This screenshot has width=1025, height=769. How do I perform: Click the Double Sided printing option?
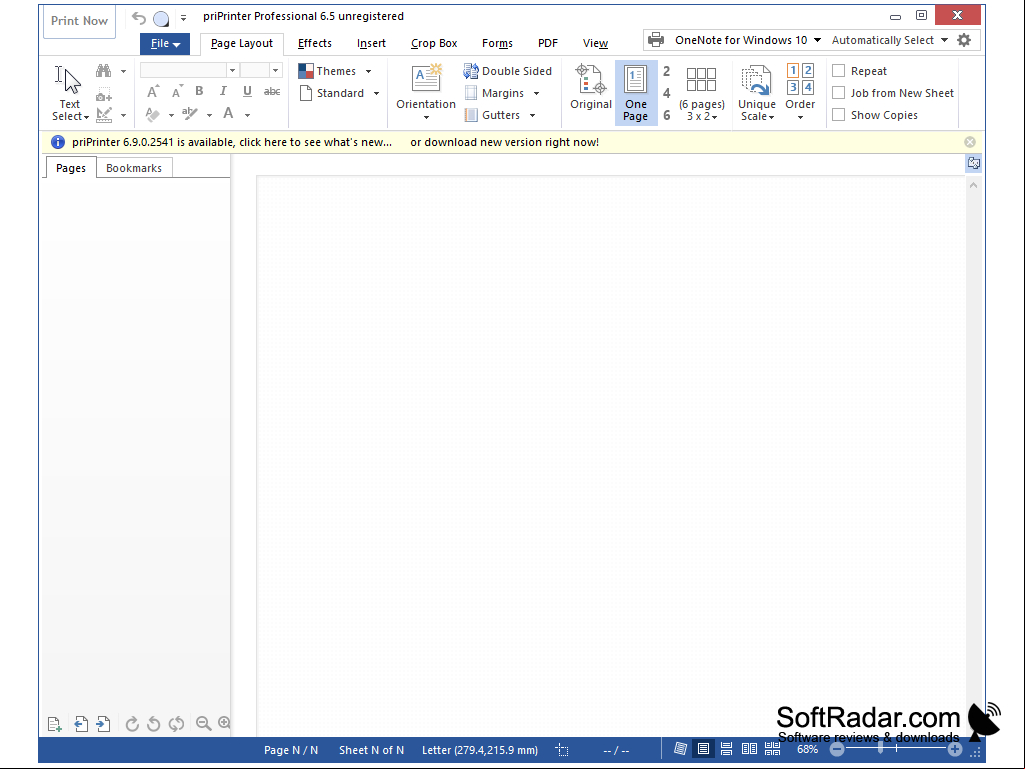pyautogui.click(x=508, y=71)
